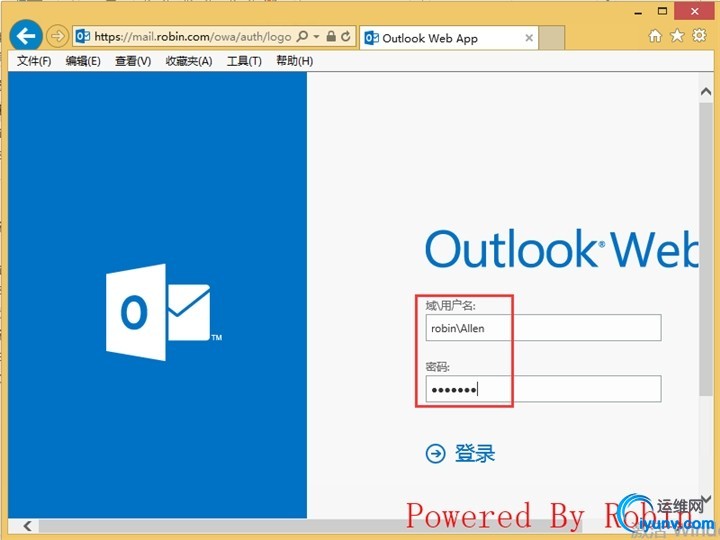Click the security lock icon
Image resolution: width=720 pixels, height=540 pixels.
[331, 36]
